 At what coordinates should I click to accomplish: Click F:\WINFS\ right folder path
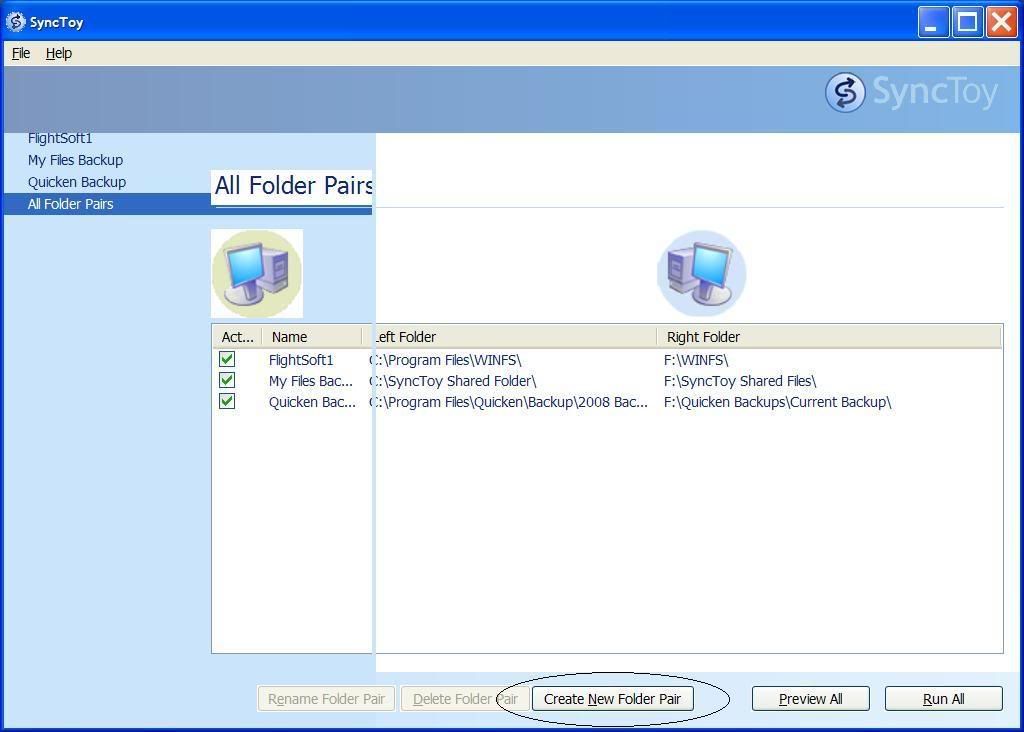click(696, 360)
